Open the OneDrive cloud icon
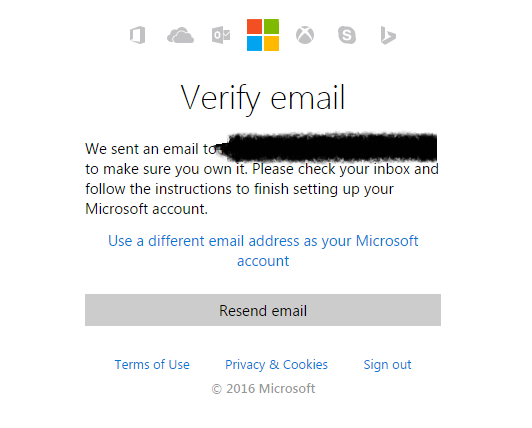The width and height of the screenshot is (532, 428). pyautogui.click(x=180, y=35)
